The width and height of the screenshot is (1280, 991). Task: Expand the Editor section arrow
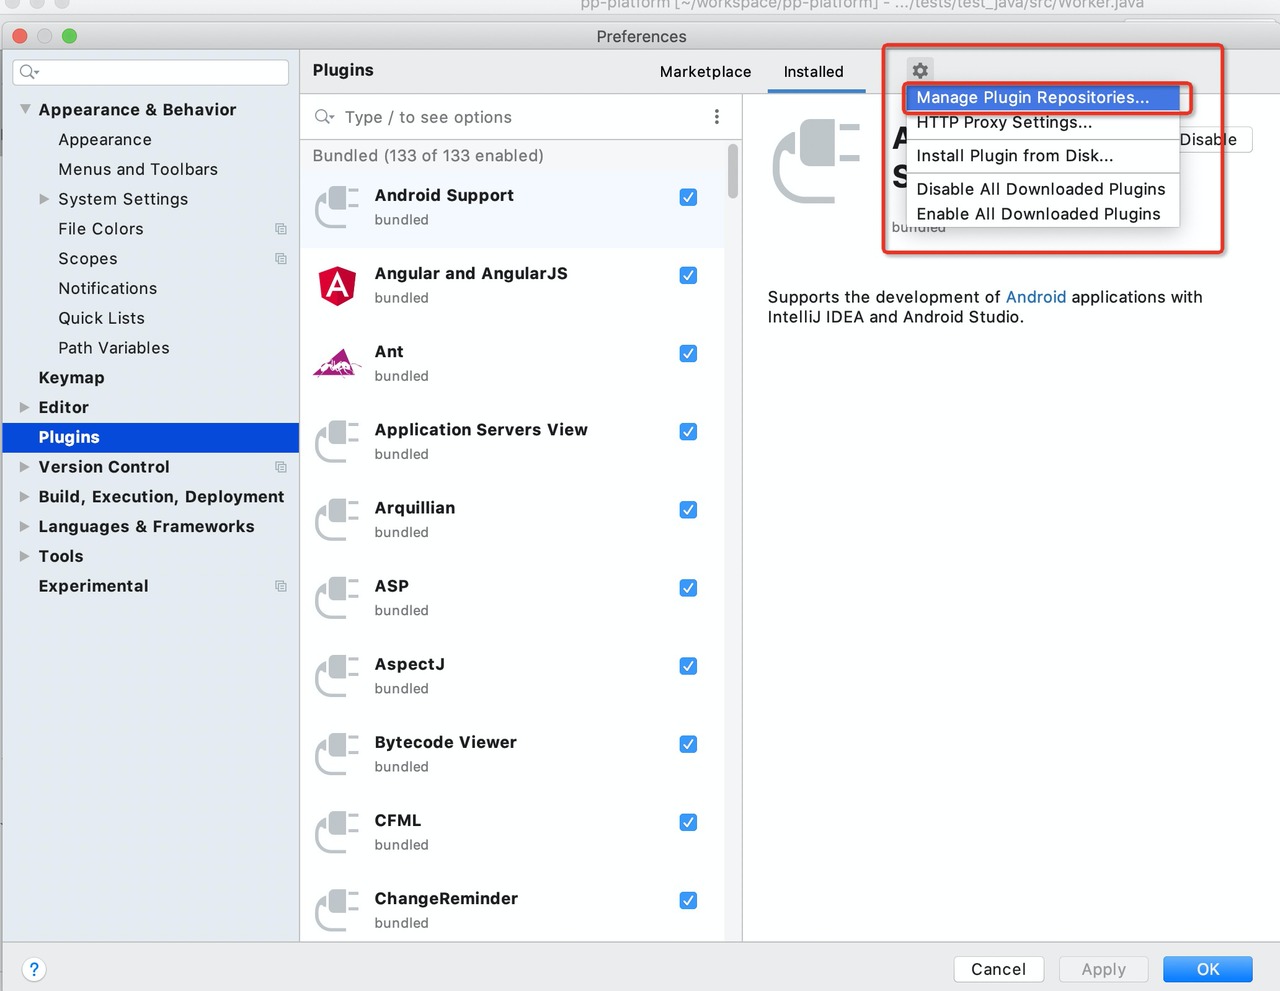point(25,407)
